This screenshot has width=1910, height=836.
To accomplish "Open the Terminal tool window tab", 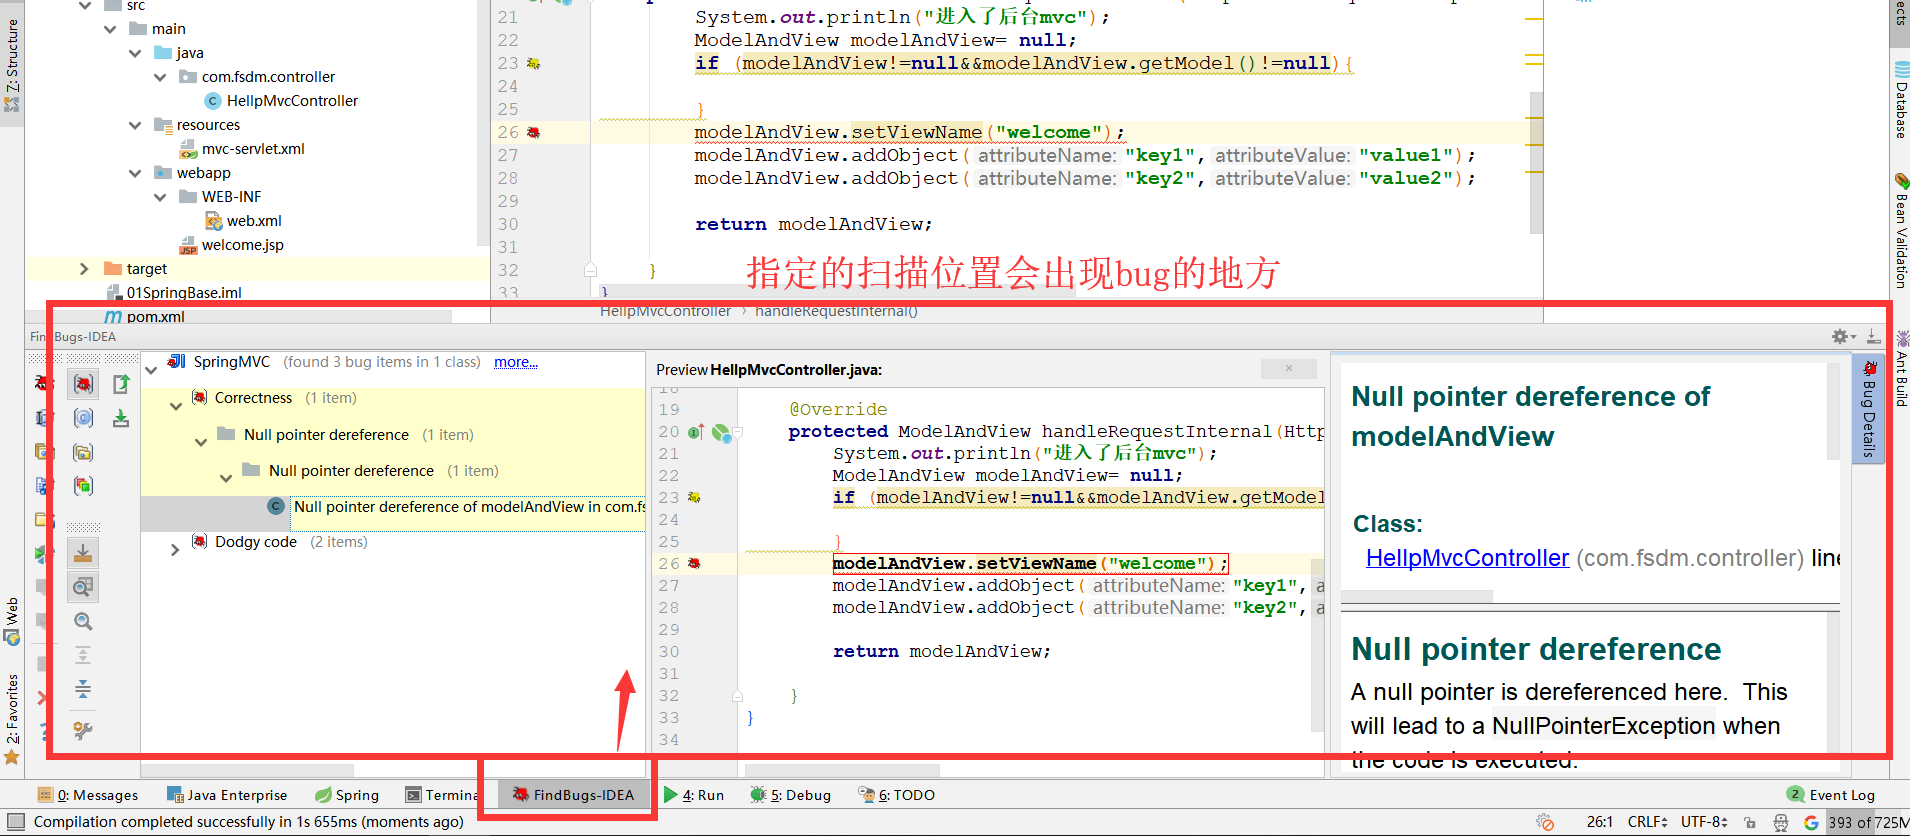I will pyautogui.click(x=443, y=795).
